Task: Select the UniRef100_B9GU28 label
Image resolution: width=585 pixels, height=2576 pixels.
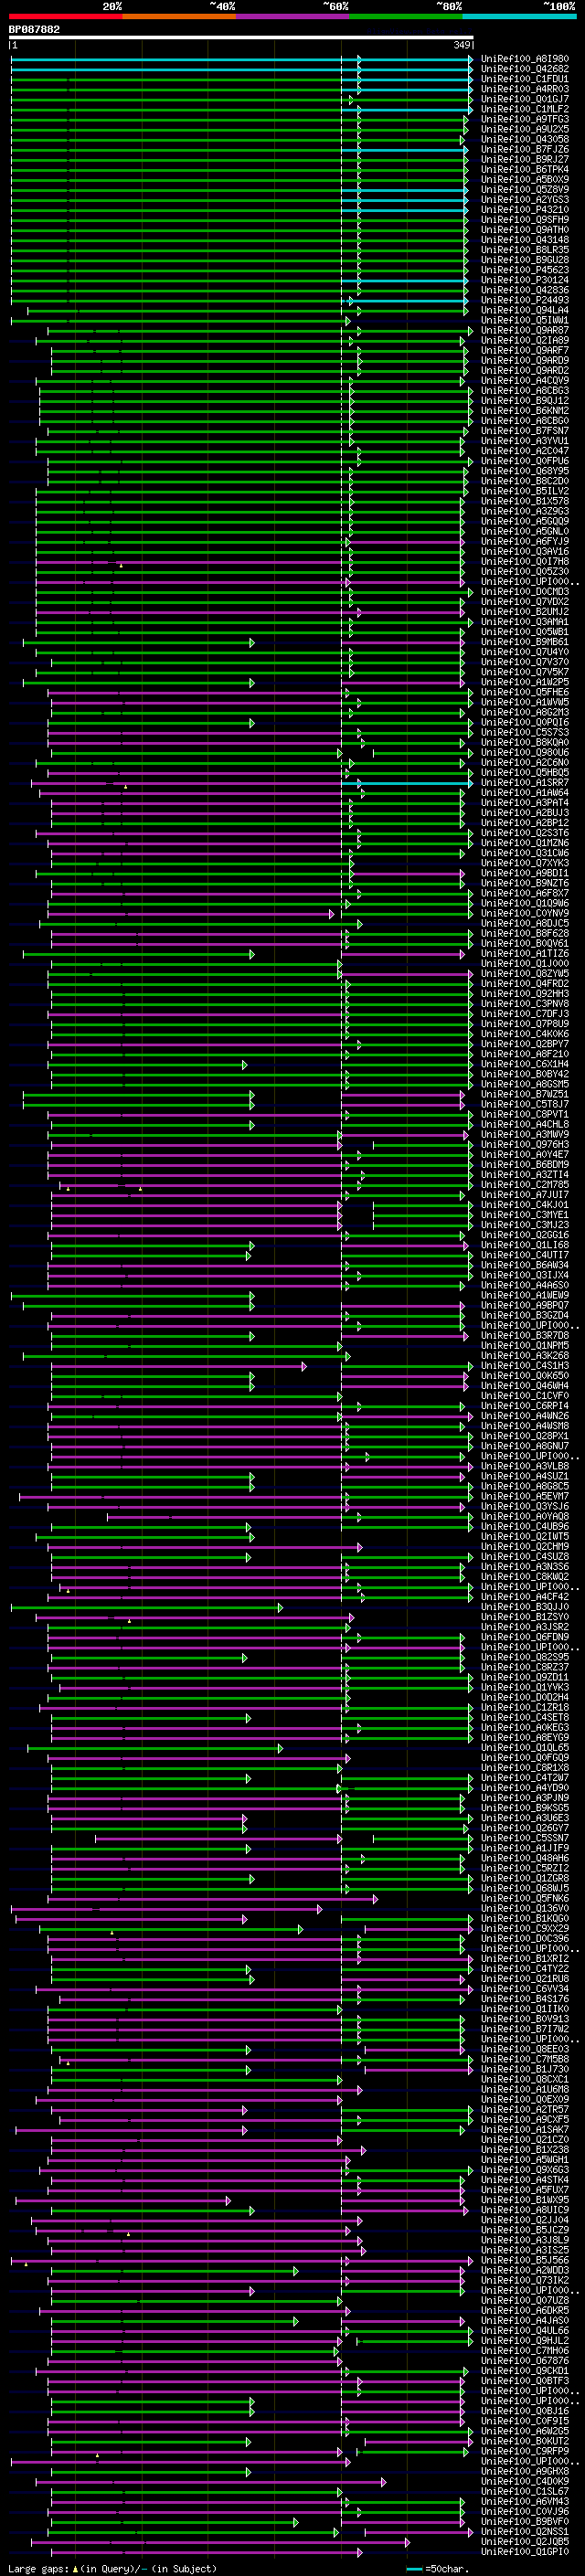Action: click(x=525, y=260)
